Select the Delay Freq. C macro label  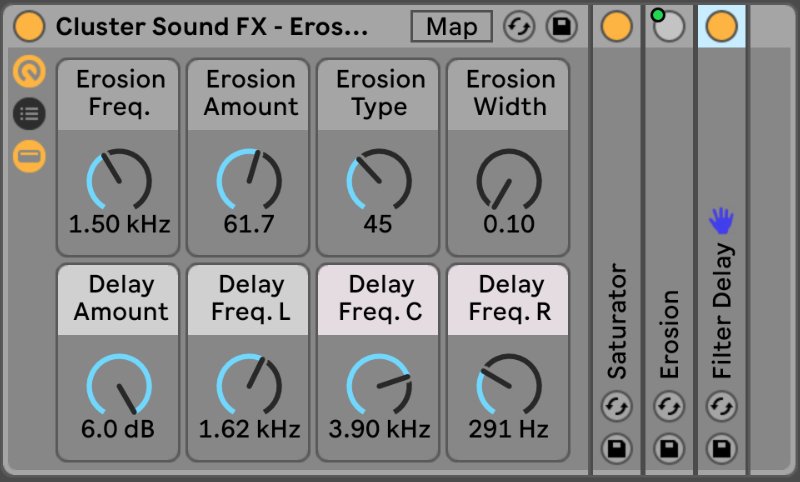pos(380,299)
